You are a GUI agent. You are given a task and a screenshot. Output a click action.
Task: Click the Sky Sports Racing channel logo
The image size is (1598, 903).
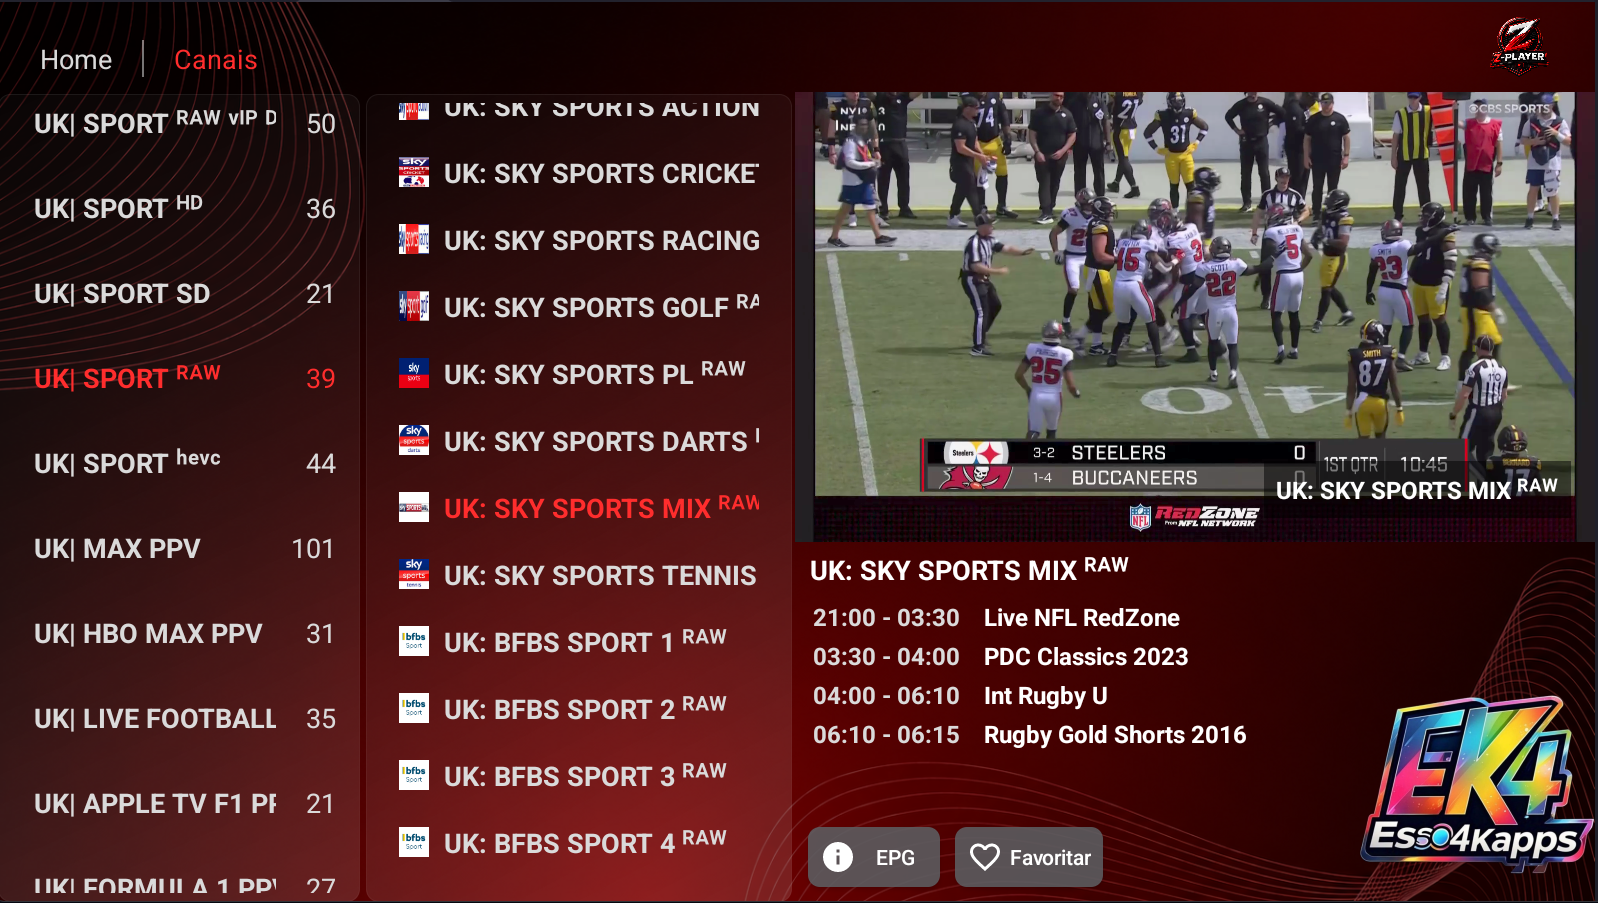(414, 240)
